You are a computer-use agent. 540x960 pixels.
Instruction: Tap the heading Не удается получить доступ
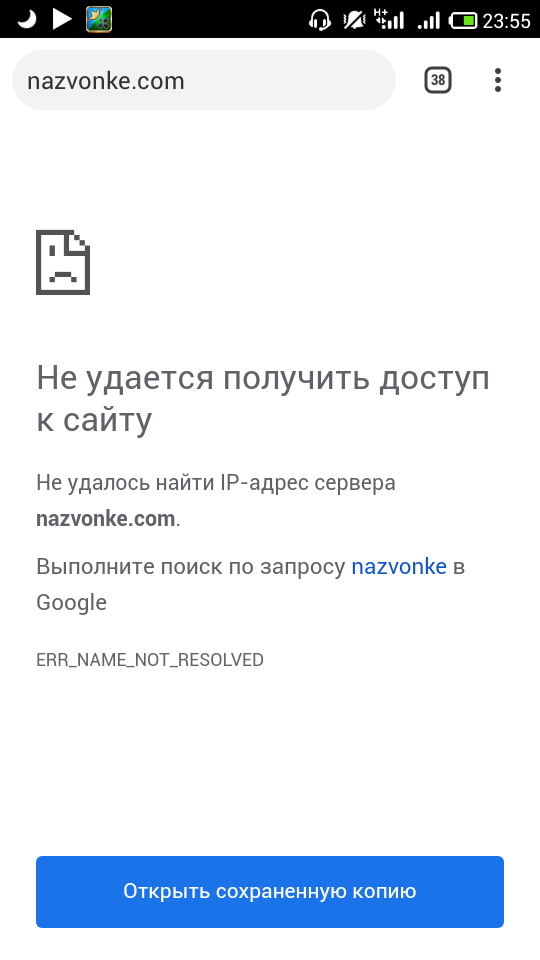click(x=263, y=378)
